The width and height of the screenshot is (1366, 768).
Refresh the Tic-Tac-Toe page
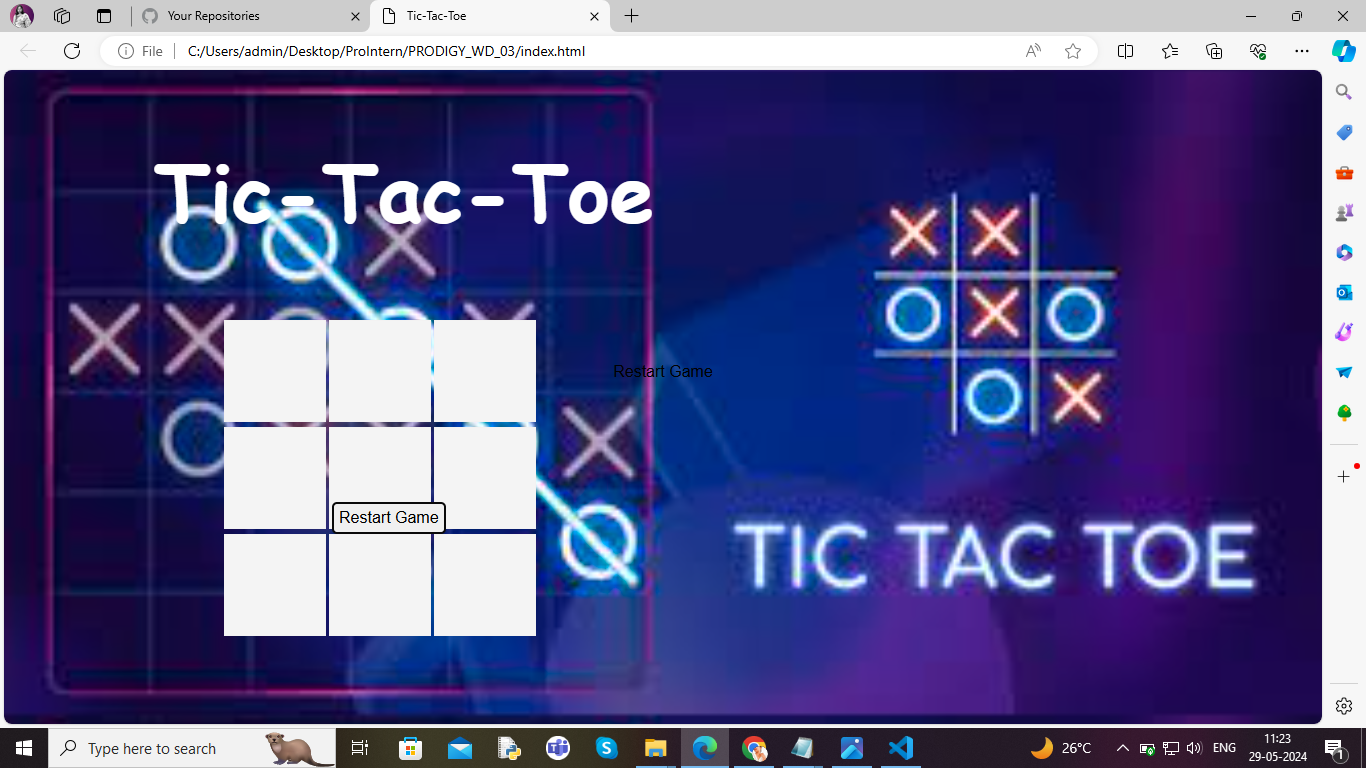point(72,51)
